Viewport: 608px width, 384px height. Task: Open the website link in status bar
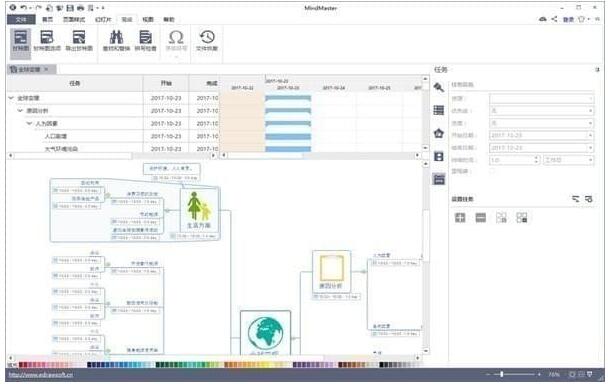click(40, 375)
